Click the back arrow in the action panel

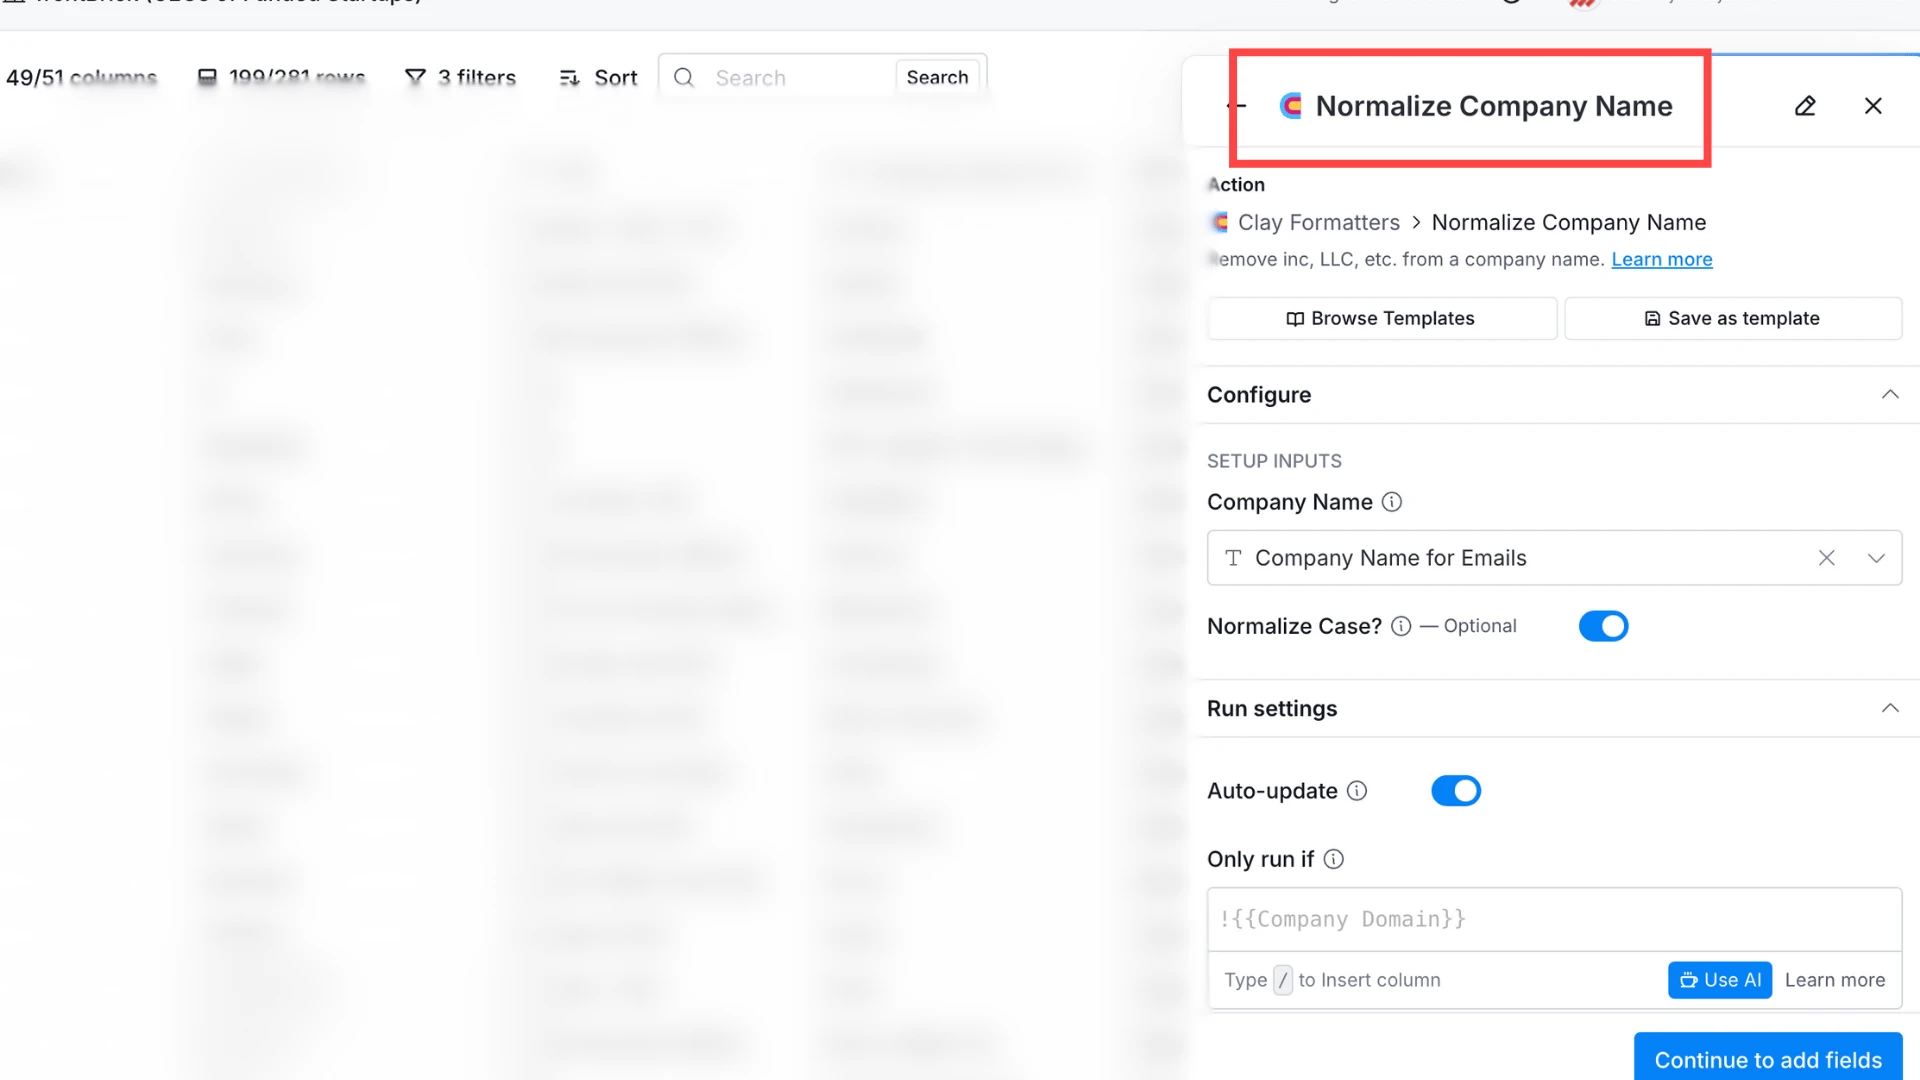coord(1234,105)
